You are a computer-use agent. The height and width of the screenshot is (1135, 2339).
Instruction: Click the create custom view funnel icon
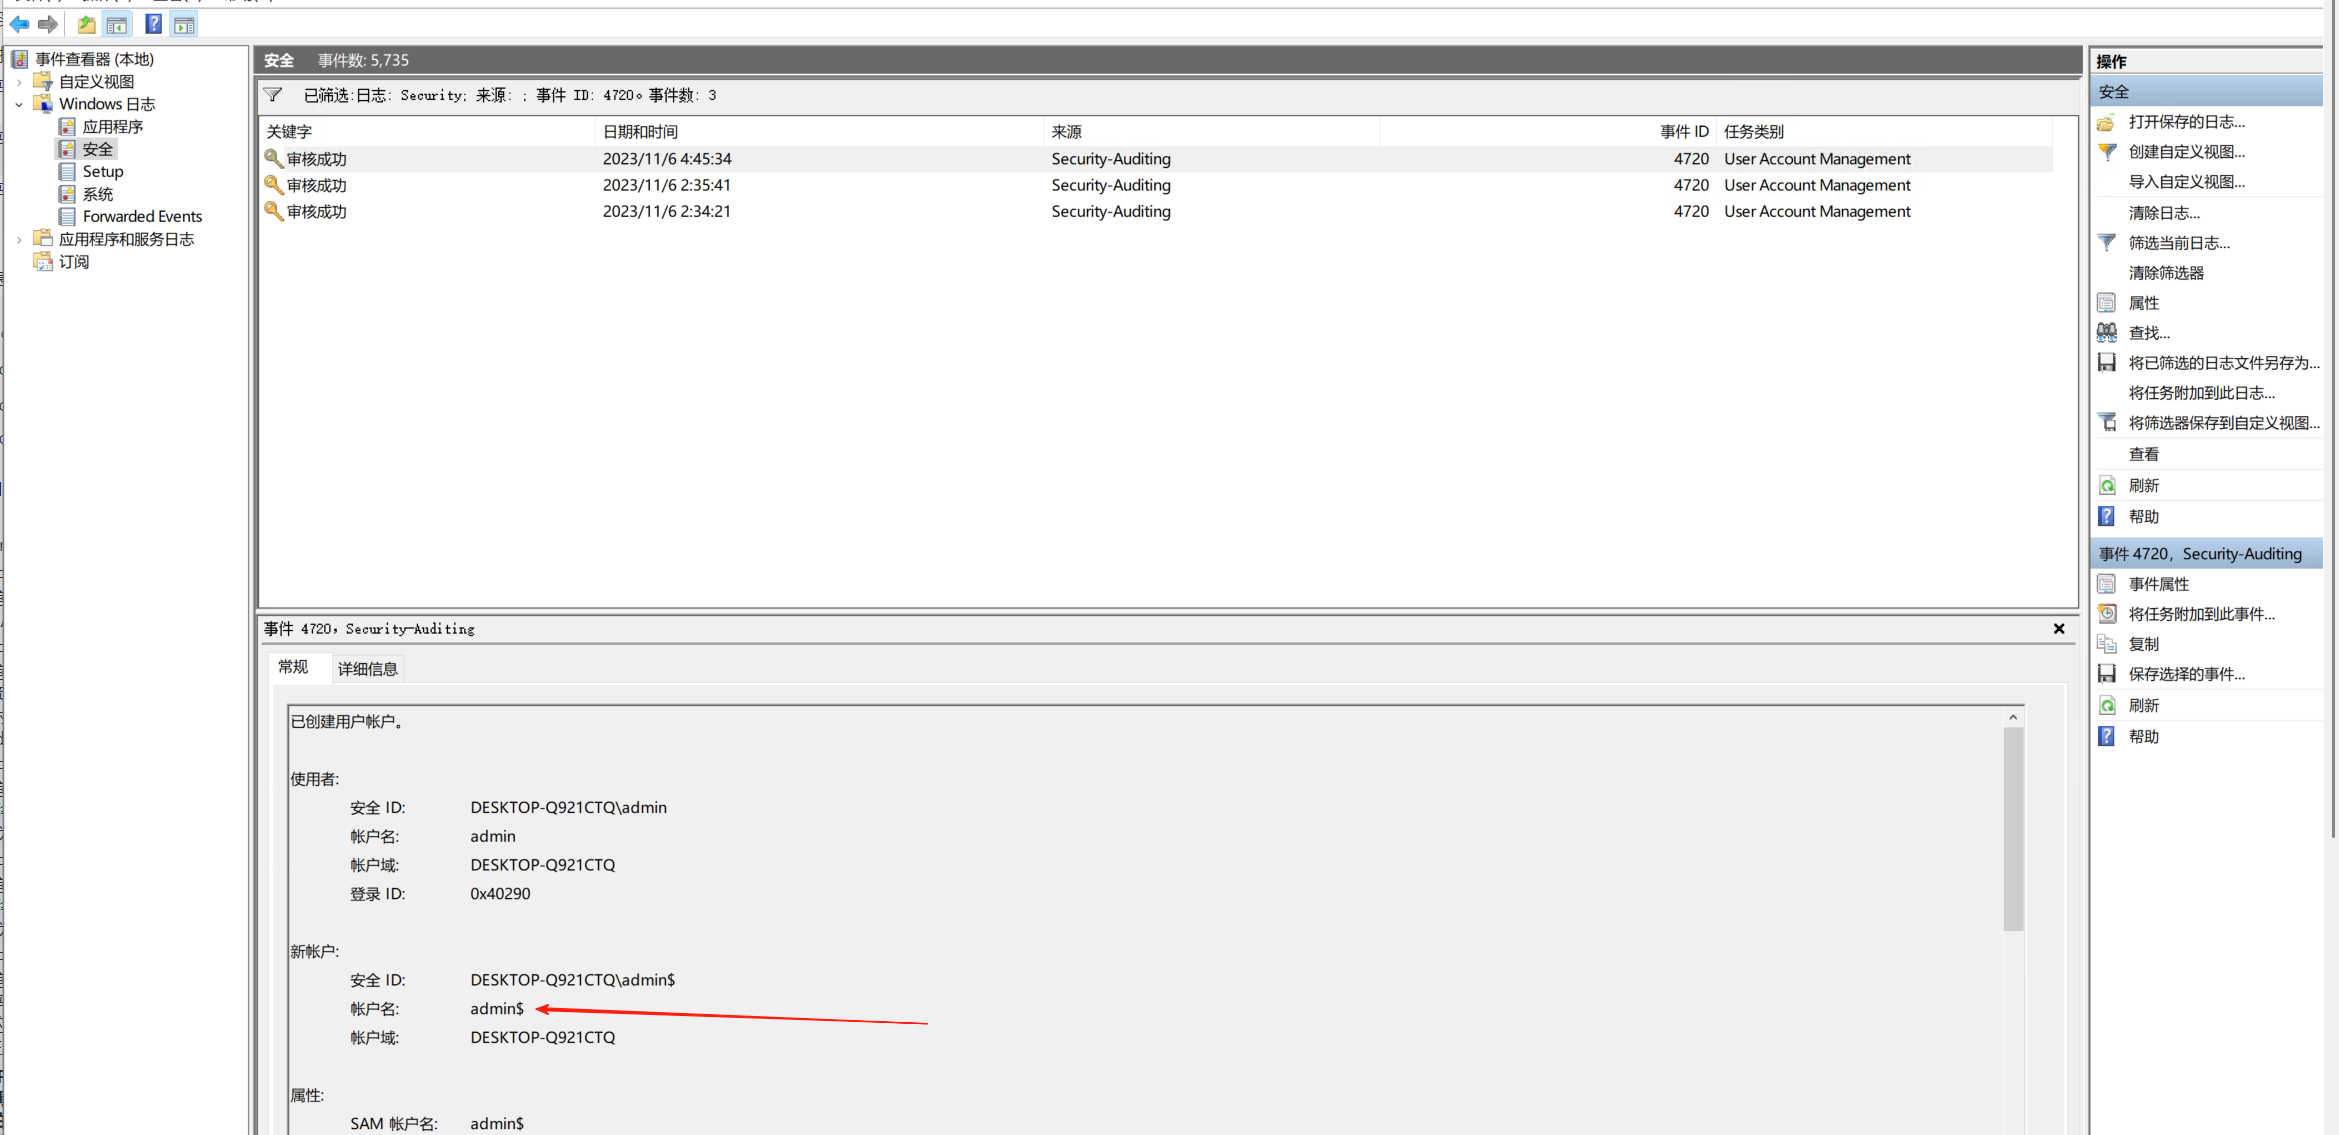pyautogui.click(x=2107, y=152)
